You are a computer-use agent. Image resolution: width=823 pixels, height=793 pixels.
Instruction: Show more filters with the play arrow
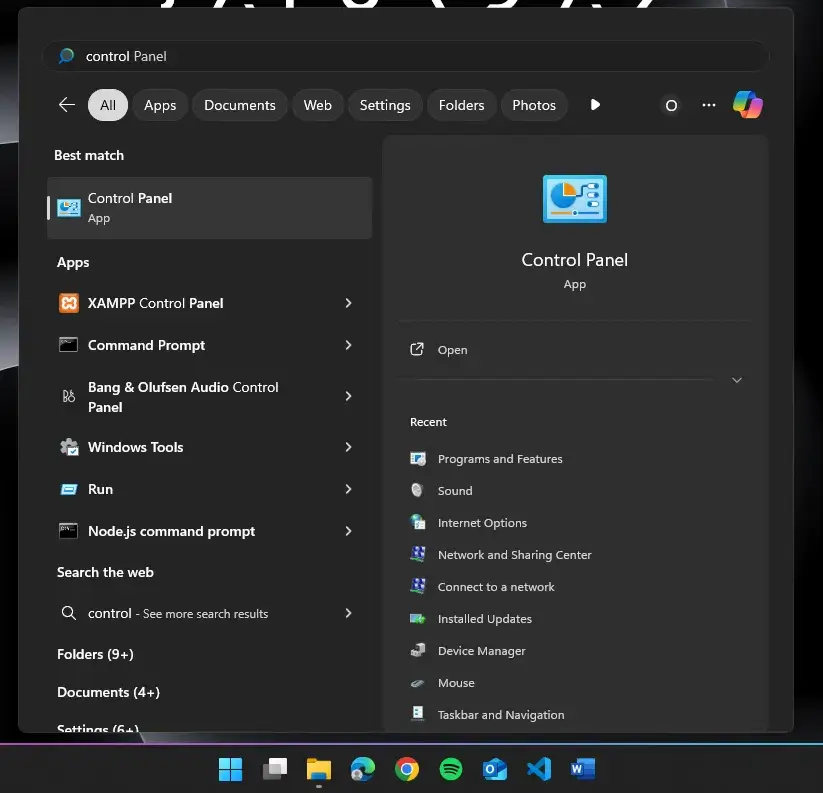tap(595, 105)
